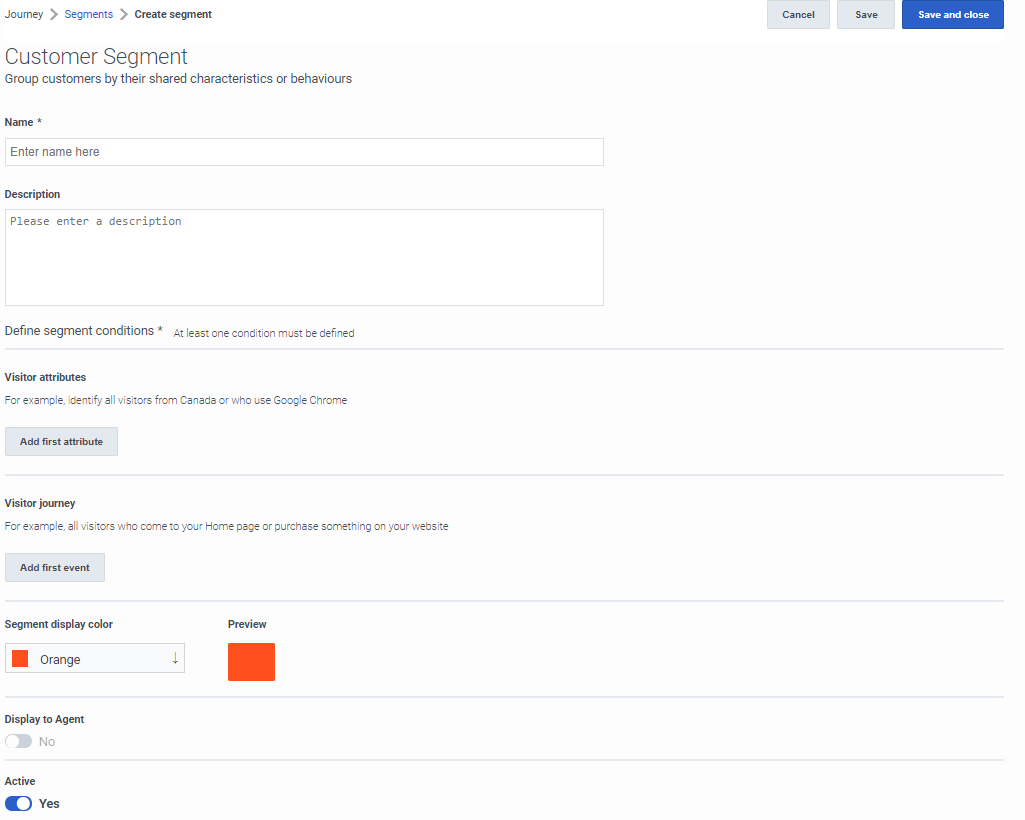The width and height of the screenshot is (1025, 820).
Task: Click the Save button
Action: [x=865, y=14]
